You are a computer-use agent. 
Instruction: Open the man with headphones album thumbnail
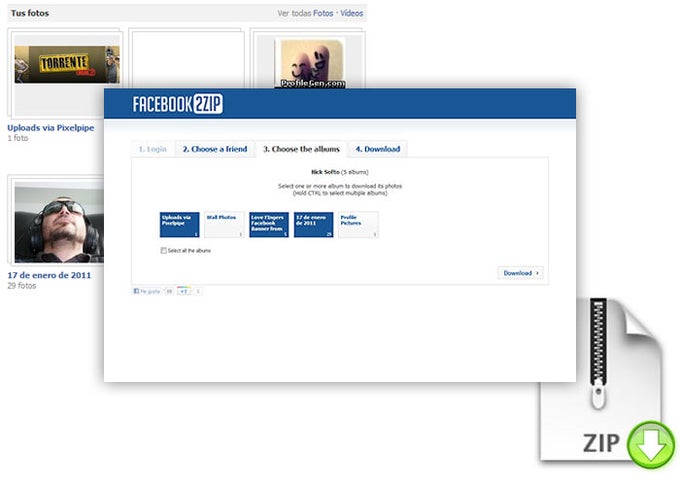click(59, 223)
